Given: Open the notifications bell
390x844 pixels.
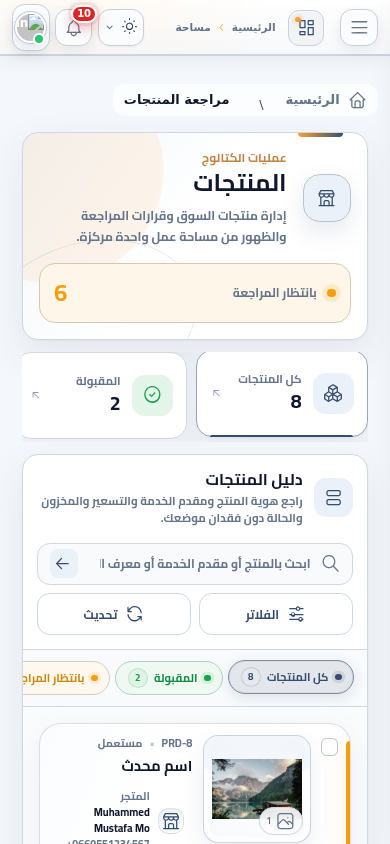Looking at the screenshot, I should pyautogui.click(x=74, y=27).
